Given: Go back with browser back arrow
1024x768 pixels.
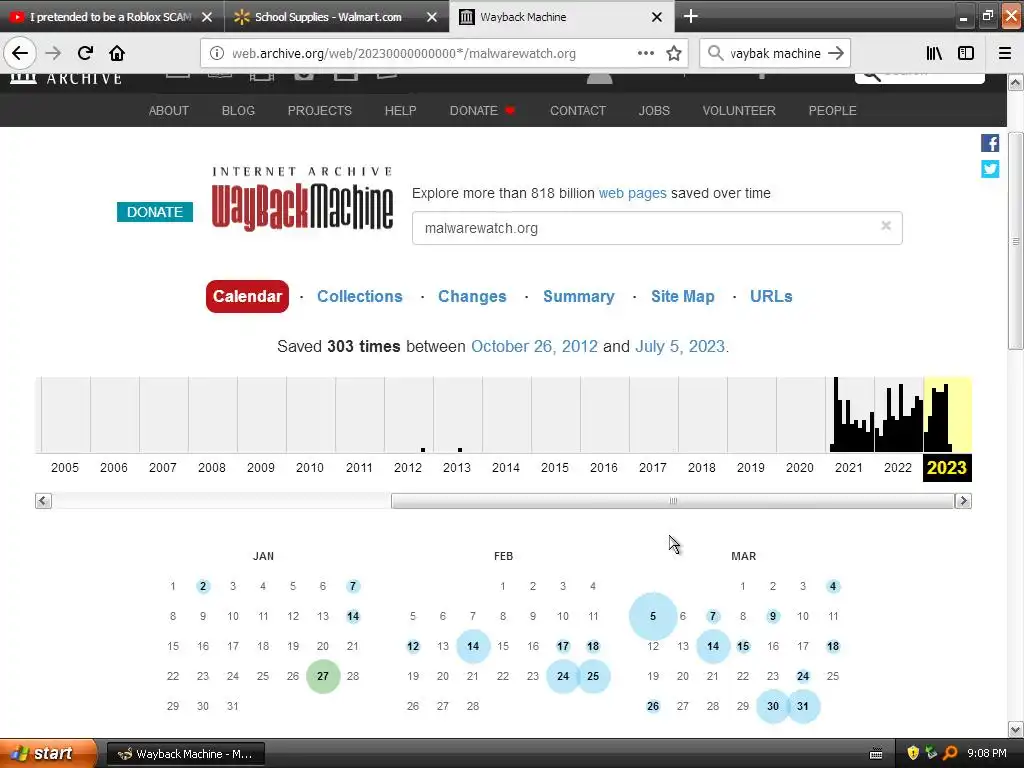Looking at the screenshot, I should point(20,53).
